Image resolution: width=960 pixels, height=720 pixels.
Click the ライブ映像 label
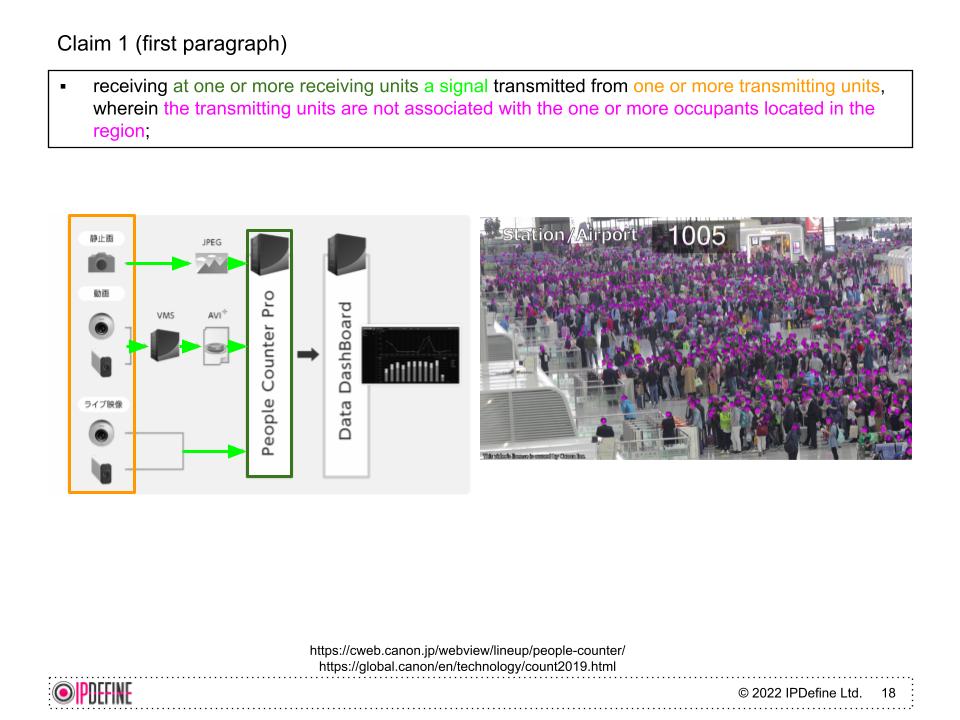point(103,404)
